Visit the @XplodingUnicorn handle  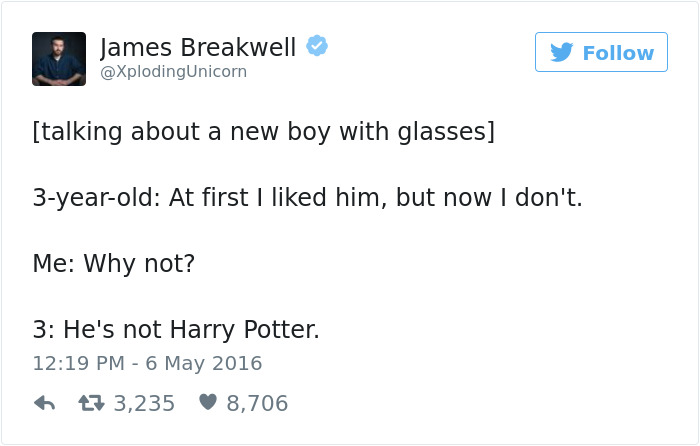[173, 72]
